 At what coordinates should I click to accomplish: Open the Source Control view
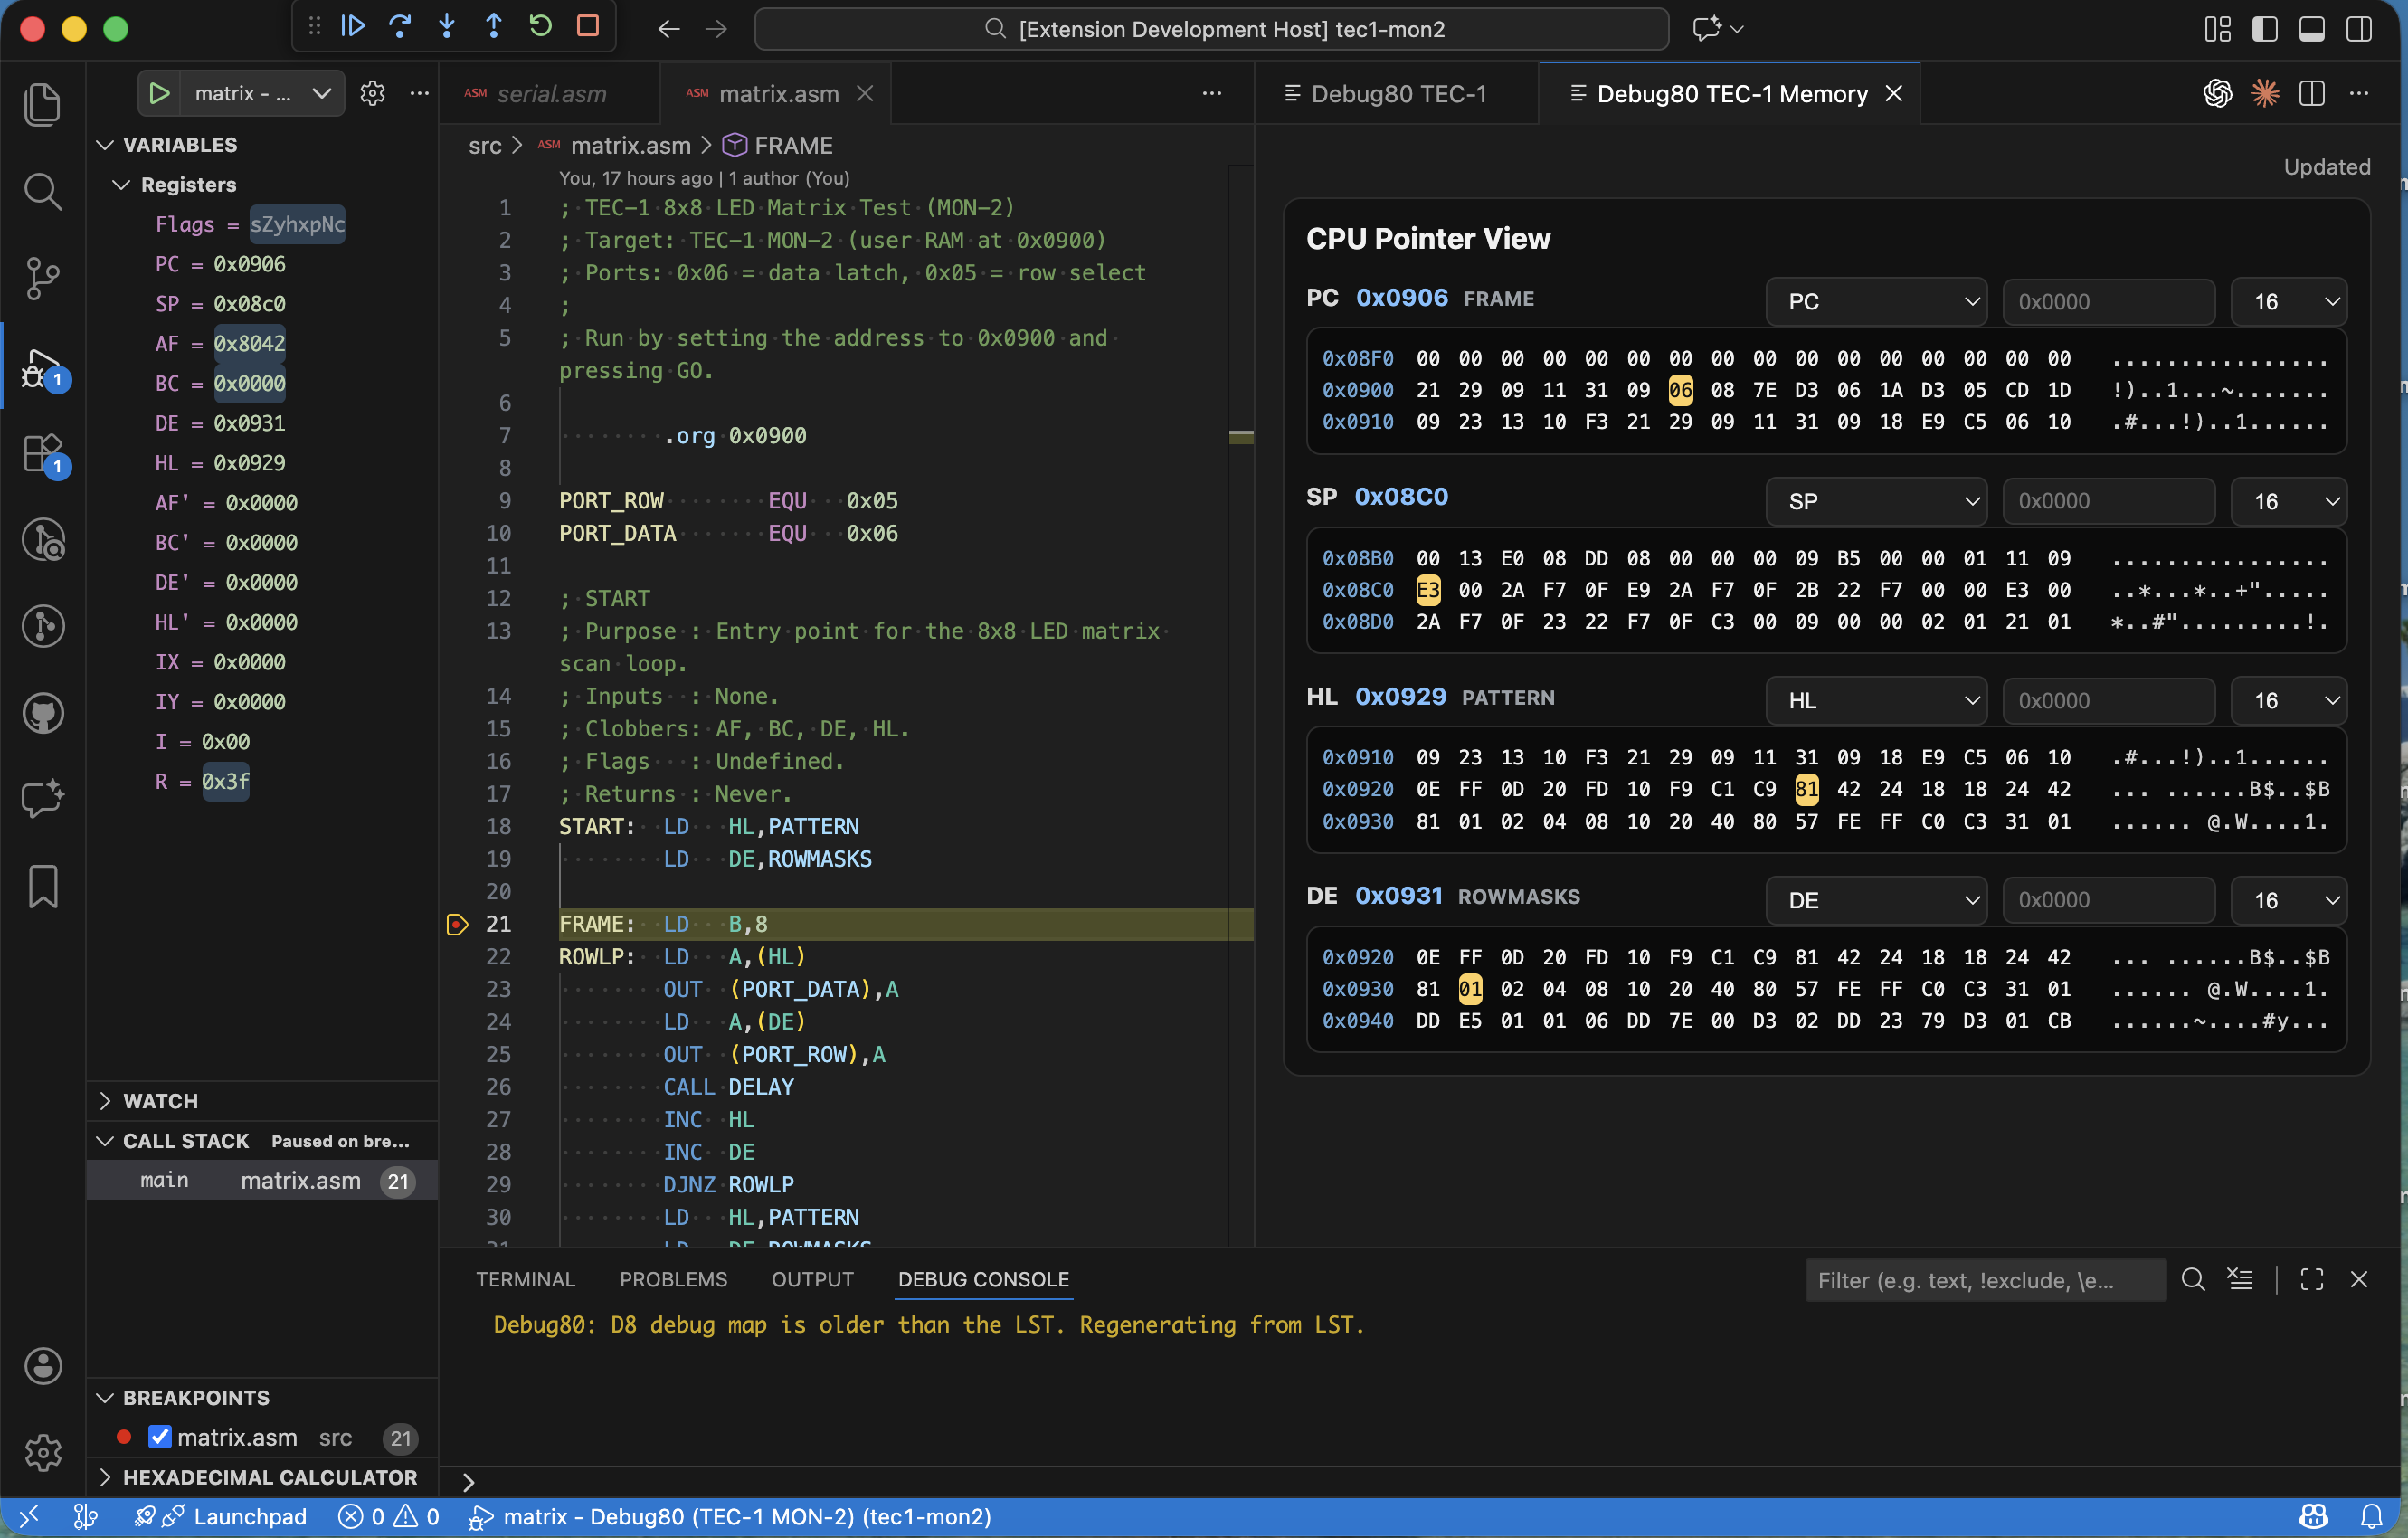click(42, 278)
